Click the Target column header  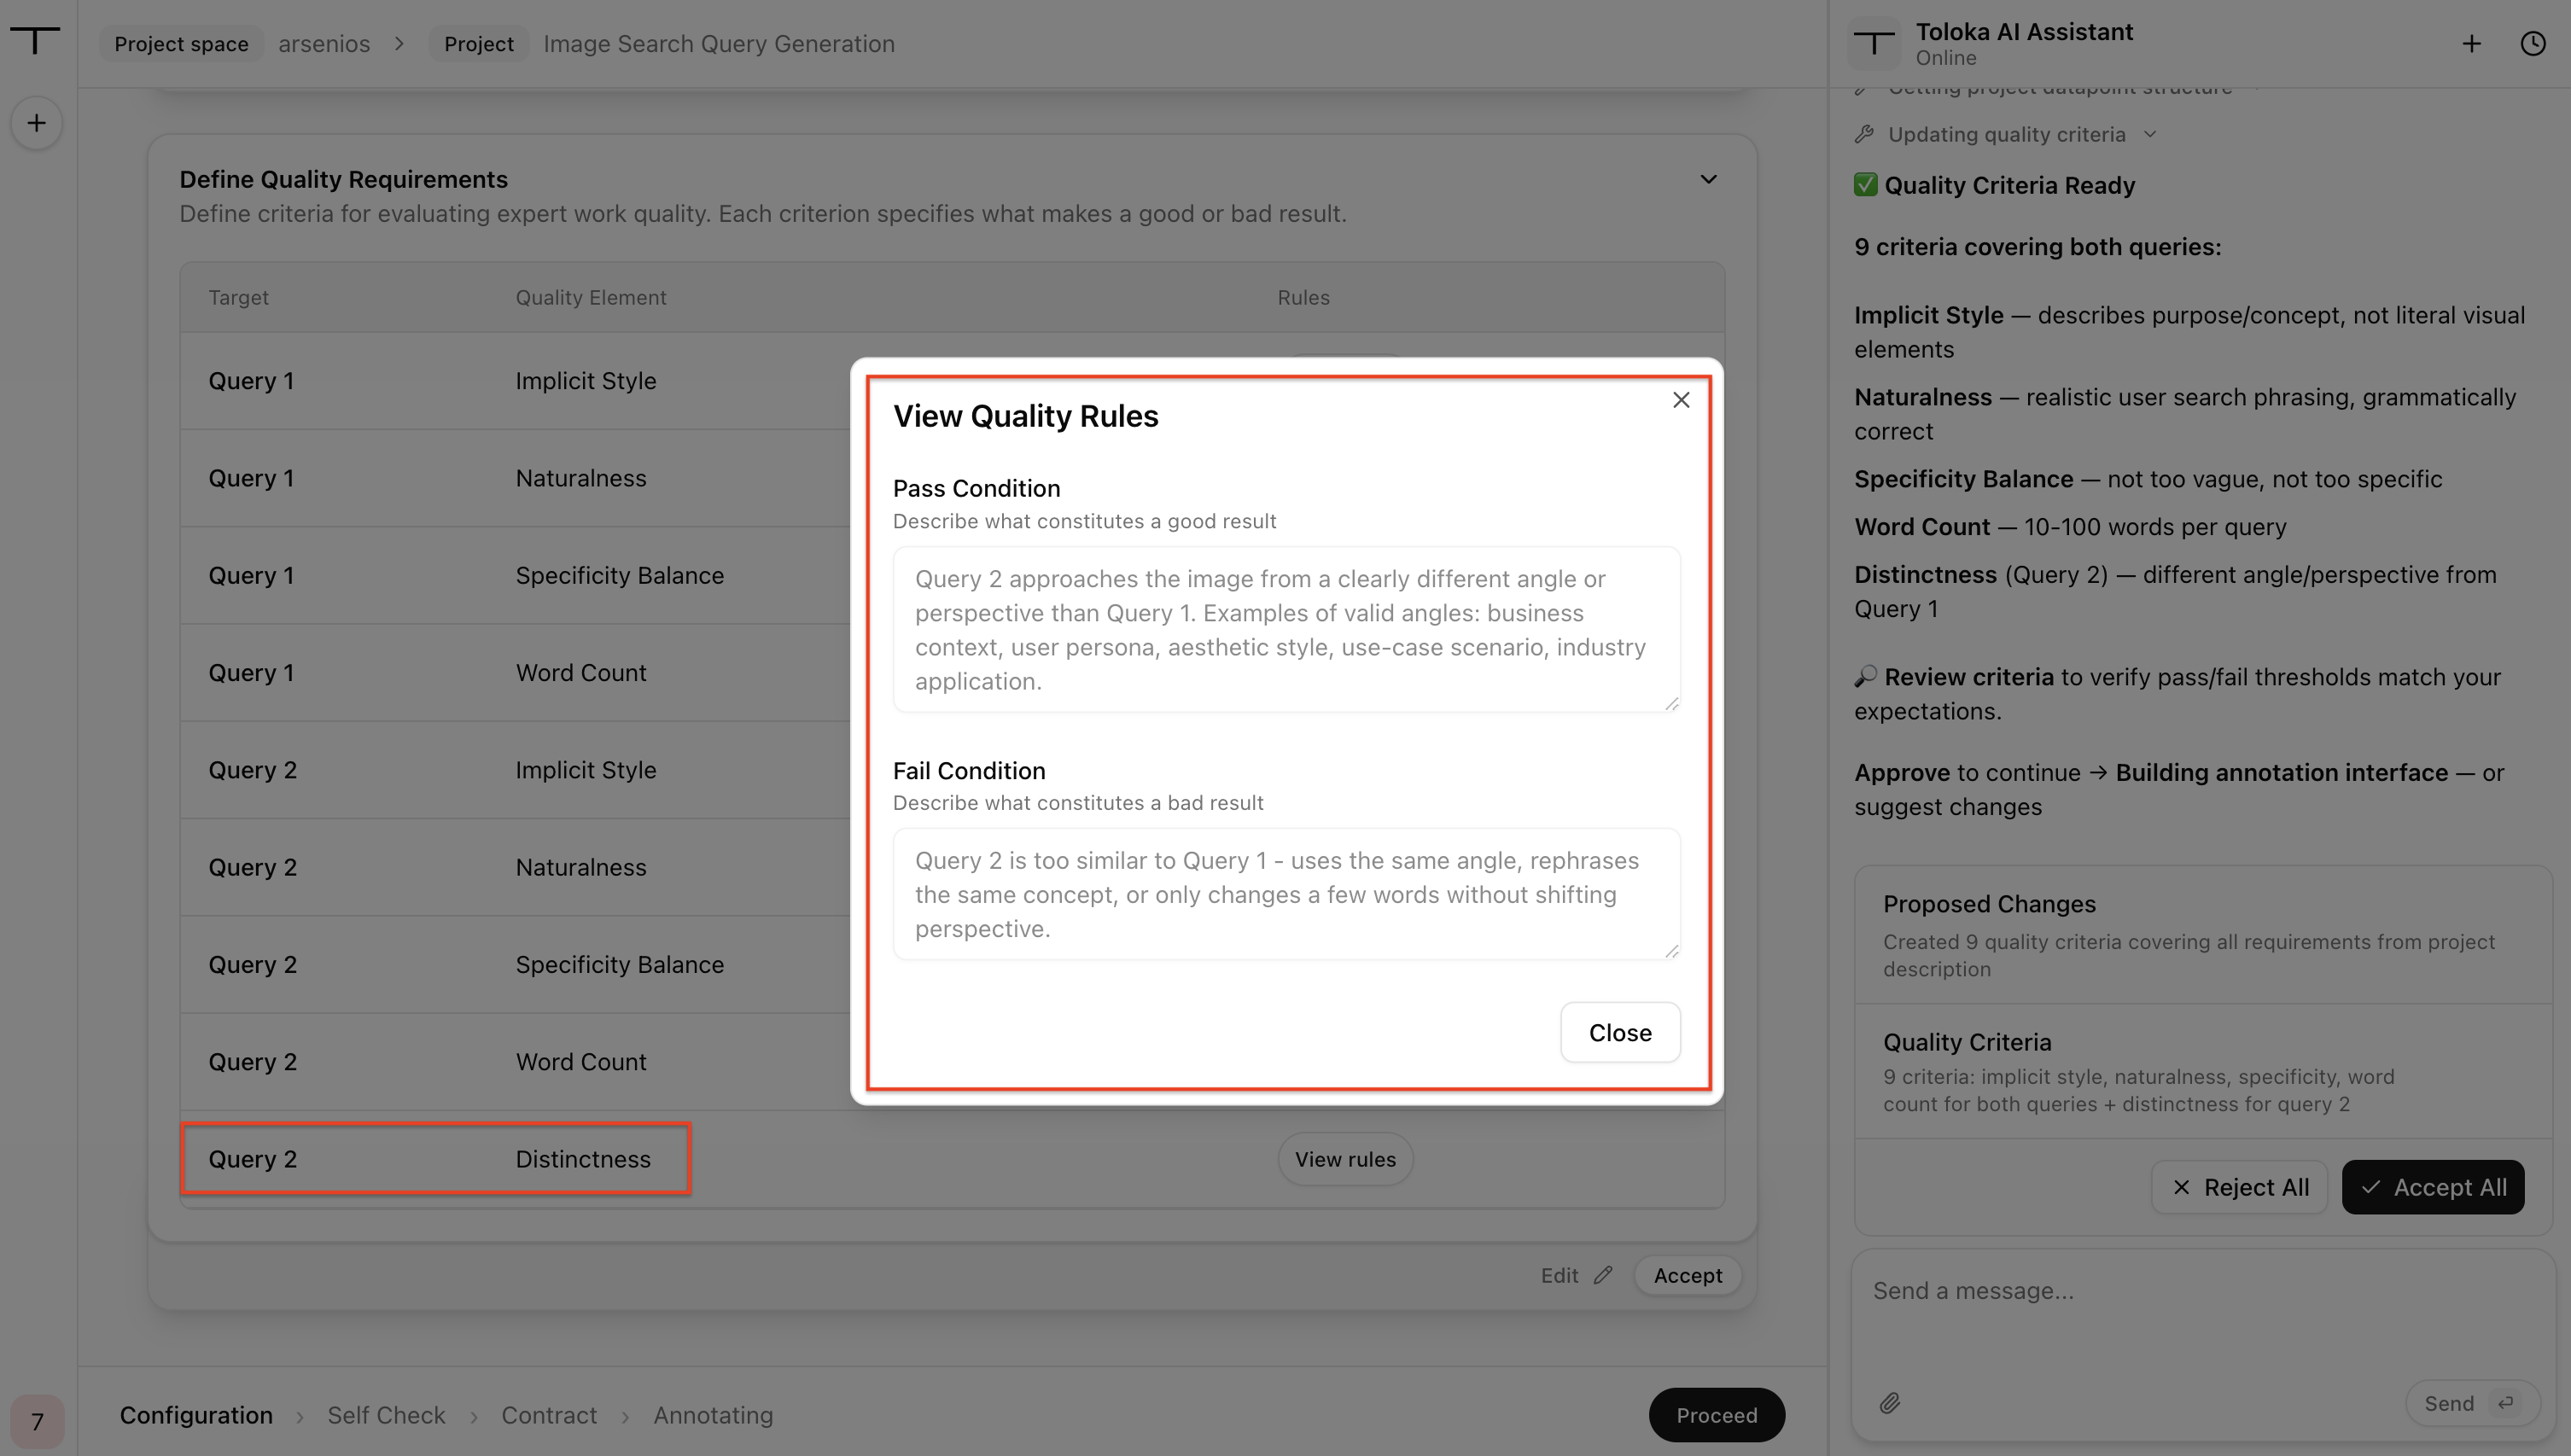click(238, 297)
